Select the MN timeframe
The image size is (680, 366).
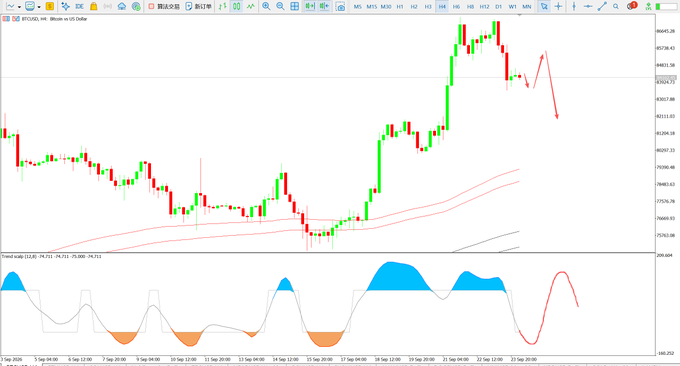click(527, 7)
